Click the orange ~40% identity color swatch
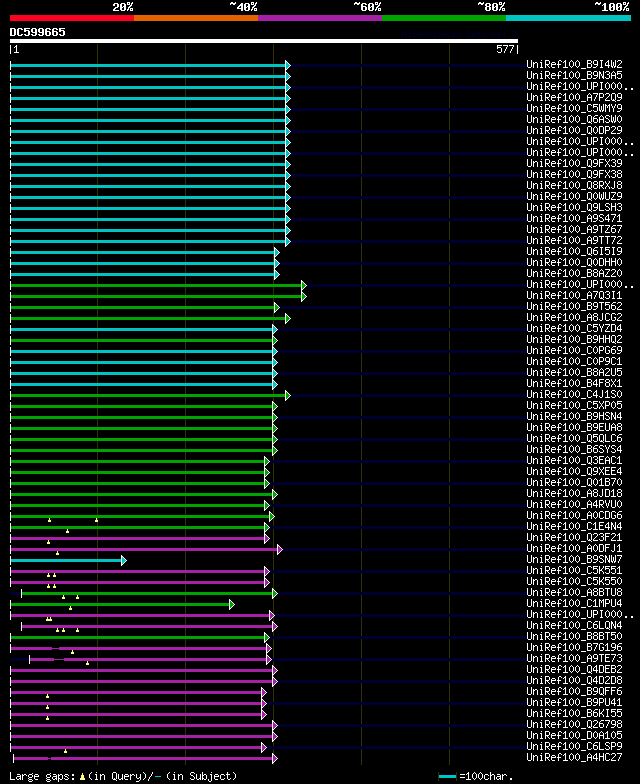This screenshot has width=640, height=784. tap(196, 18)
